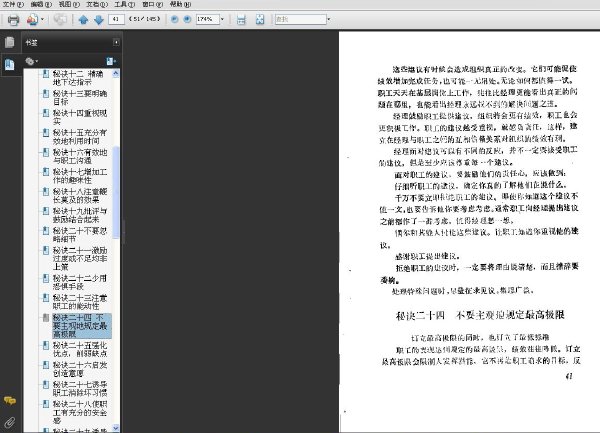The height and width of the screenshot is (433, 600).
Task: Click the bookmark icon beside 秘诀十三
Action: click(x=46, y=93)
